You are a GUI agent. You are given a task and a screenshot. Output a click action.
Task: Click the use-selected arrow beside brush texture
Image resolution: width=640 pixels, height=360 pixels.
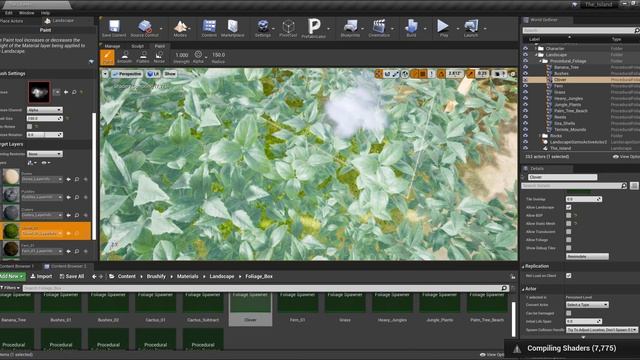click(66, 92)
